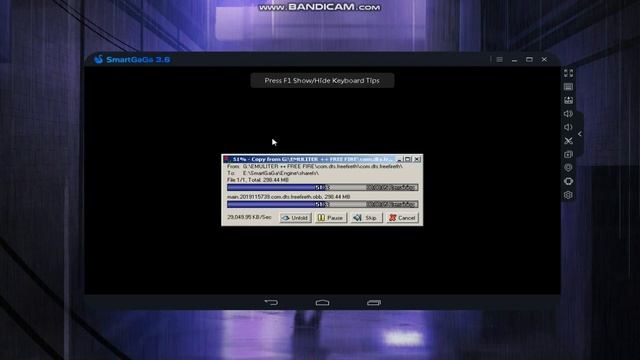This screenshot has width=640, height=360.
Task: Pause the file copy operation
Action: (331, 218)
